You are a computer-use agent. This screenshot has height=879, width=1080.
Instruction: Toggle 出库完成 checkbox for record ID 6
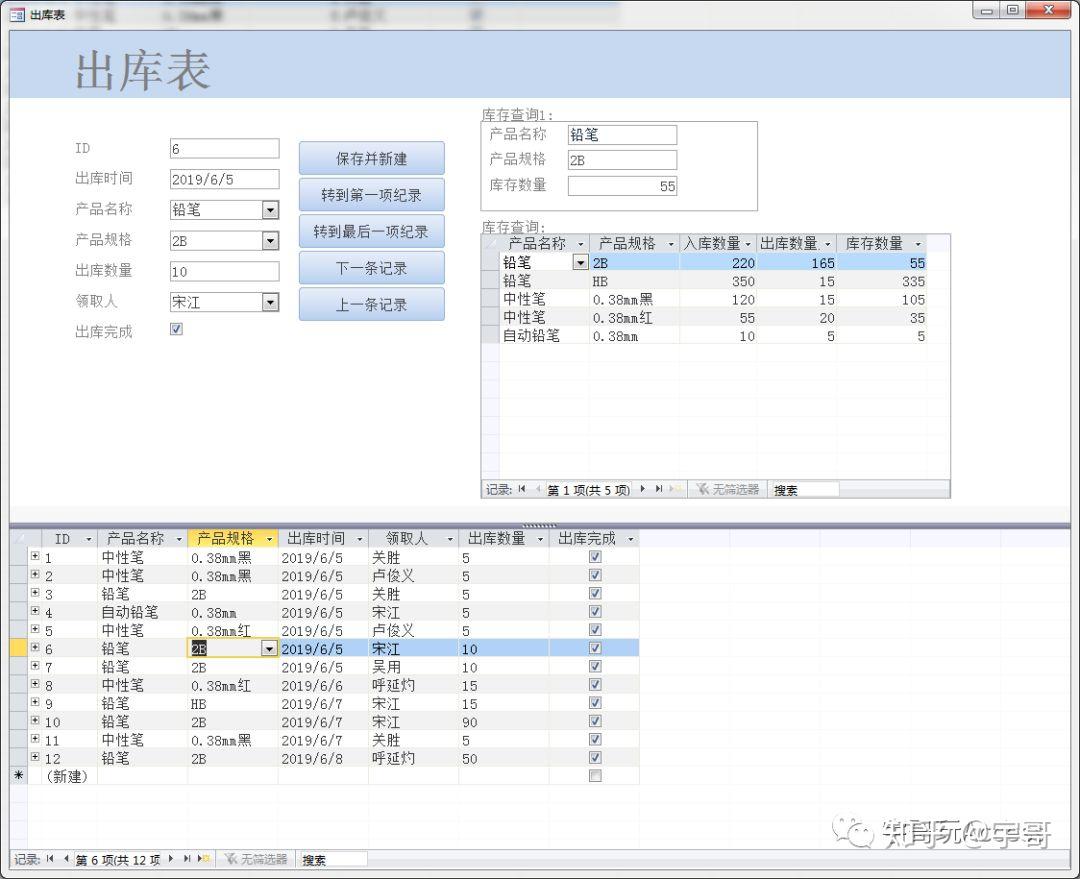596,648
